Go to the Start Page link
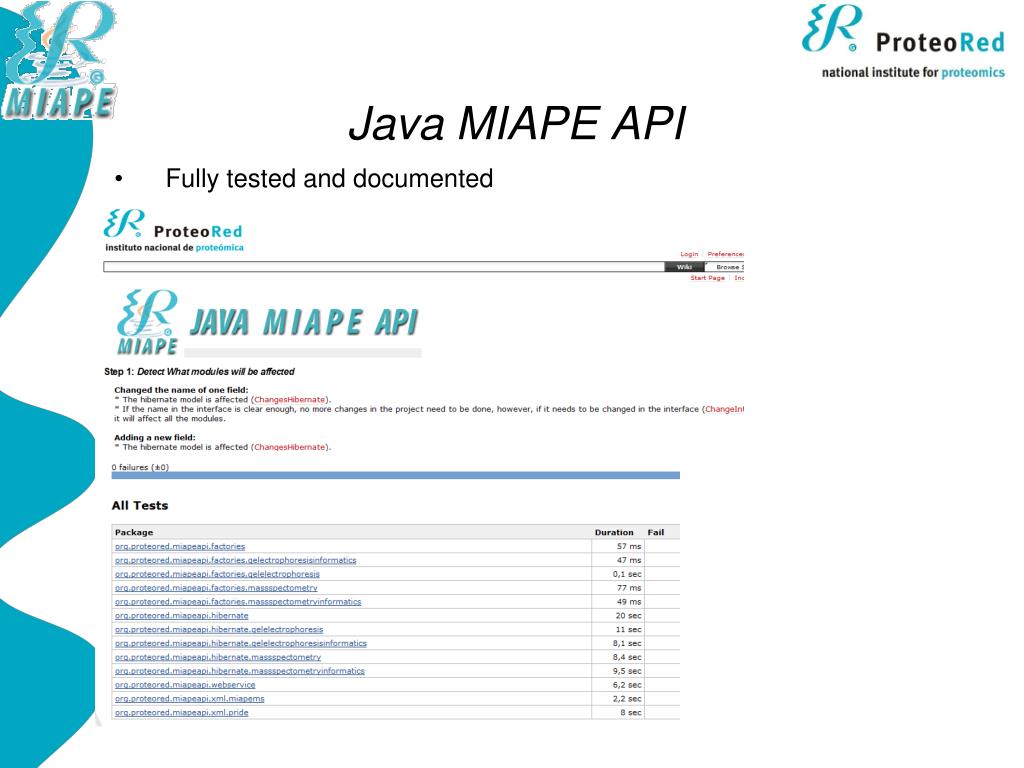Viewport: 1024px width, 768px height. point(707,278)
